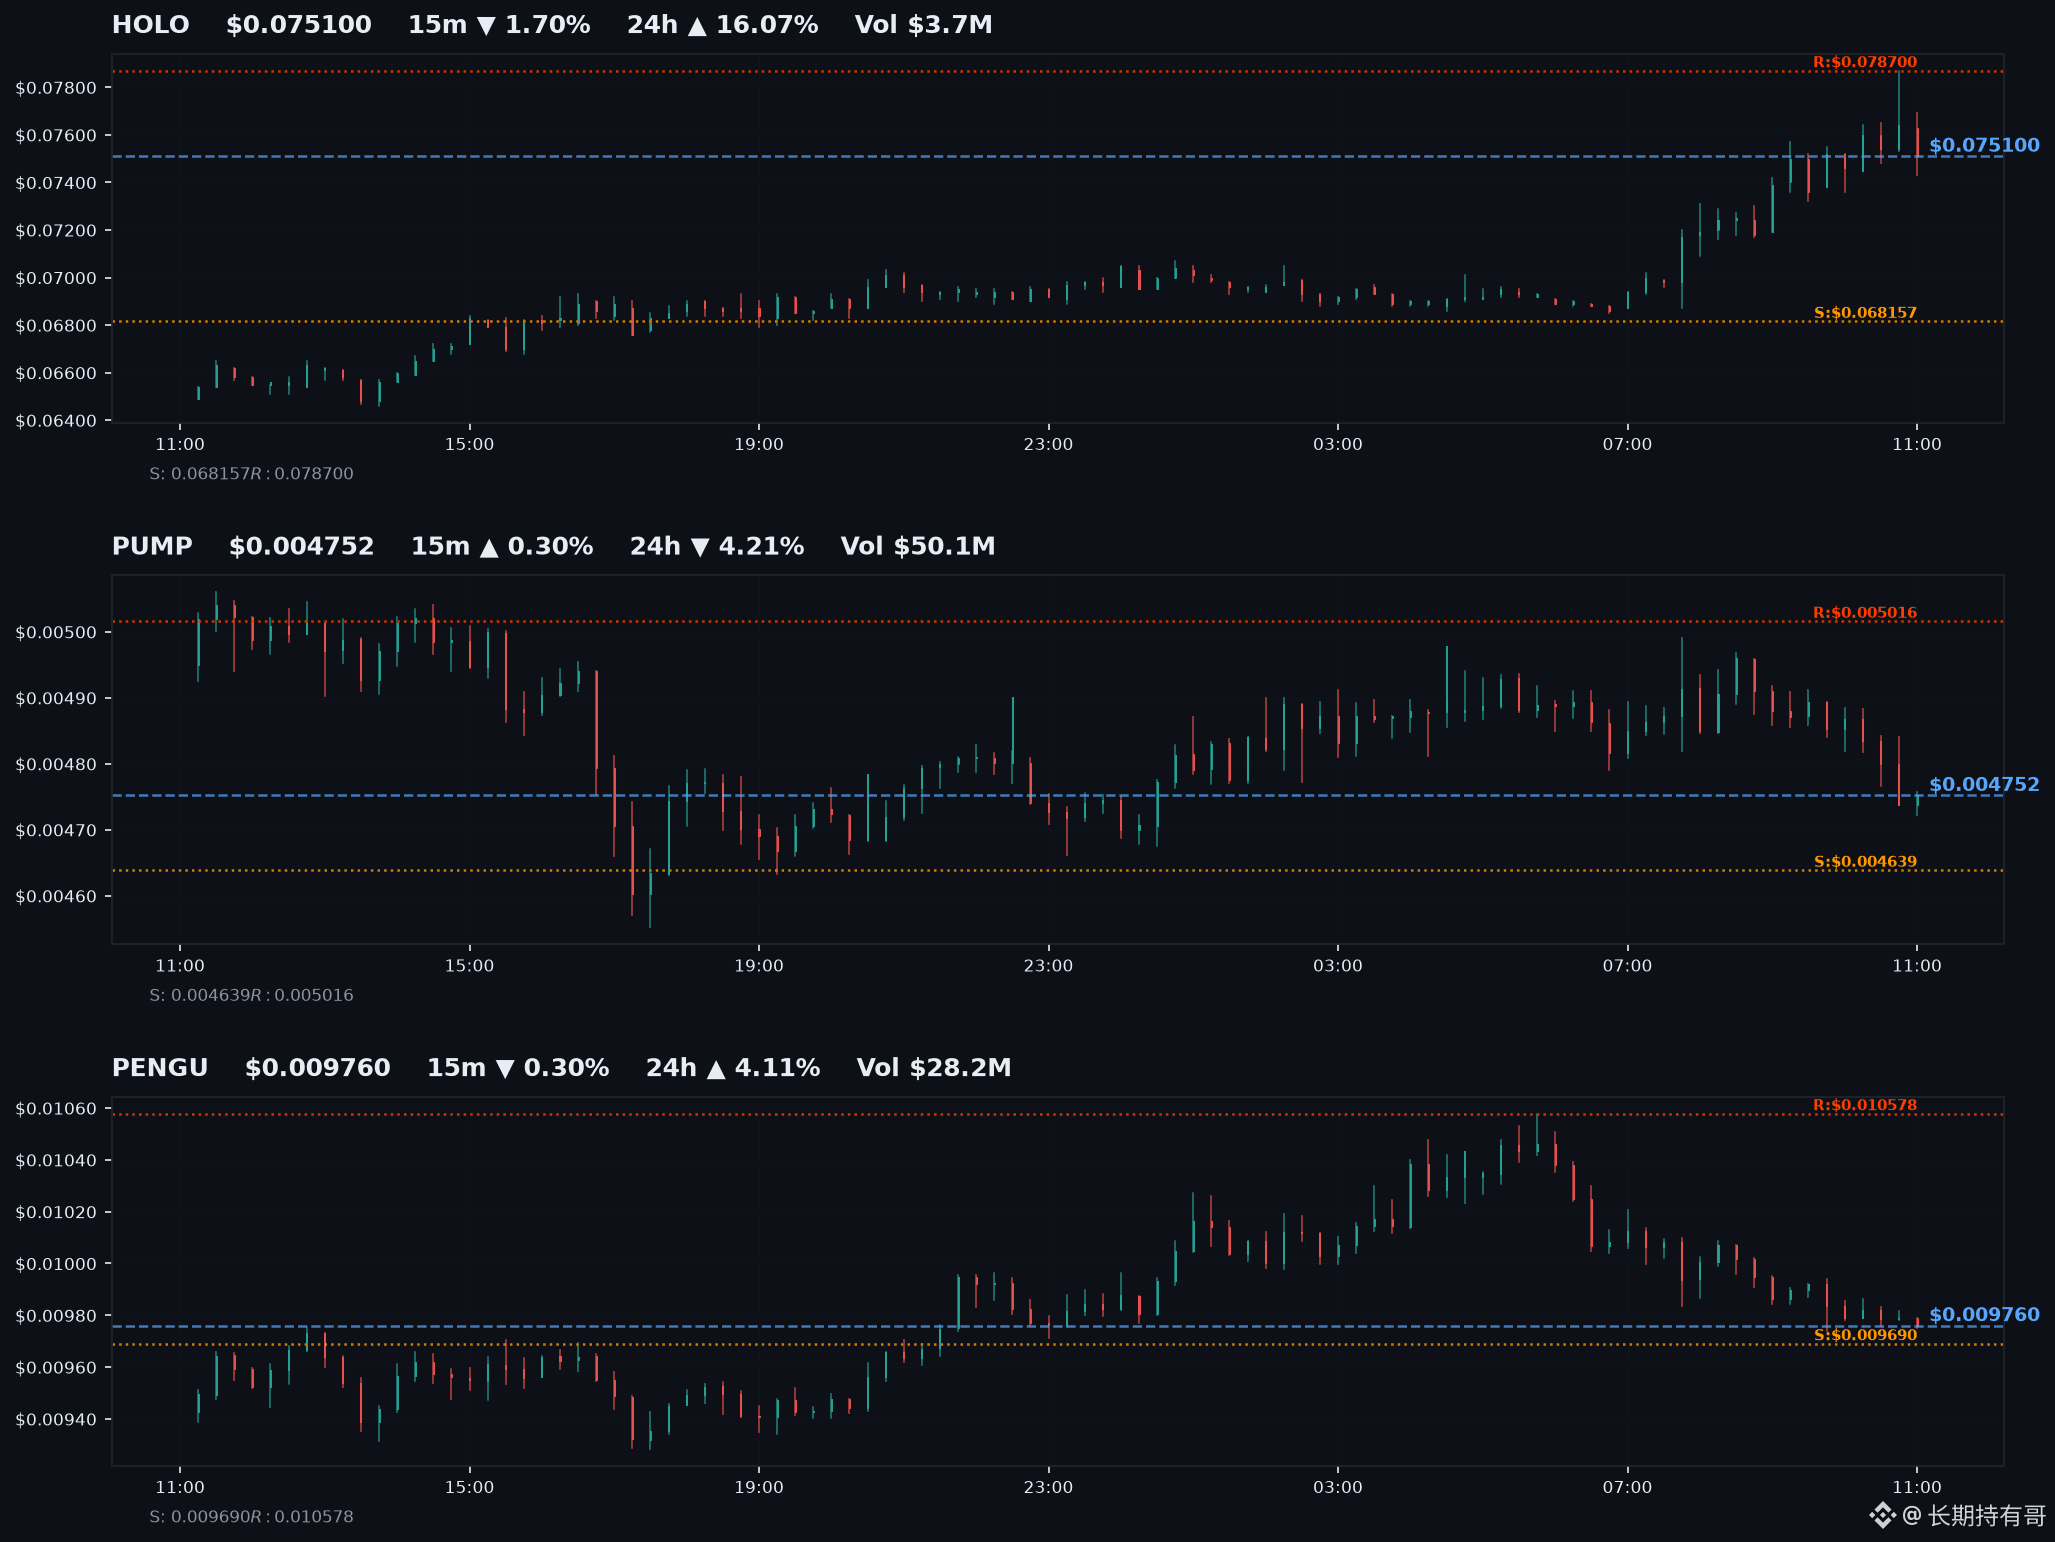Click the HOLO 15m change 1.70%
Screen dimensions: 2055x1542
point(499,25)
